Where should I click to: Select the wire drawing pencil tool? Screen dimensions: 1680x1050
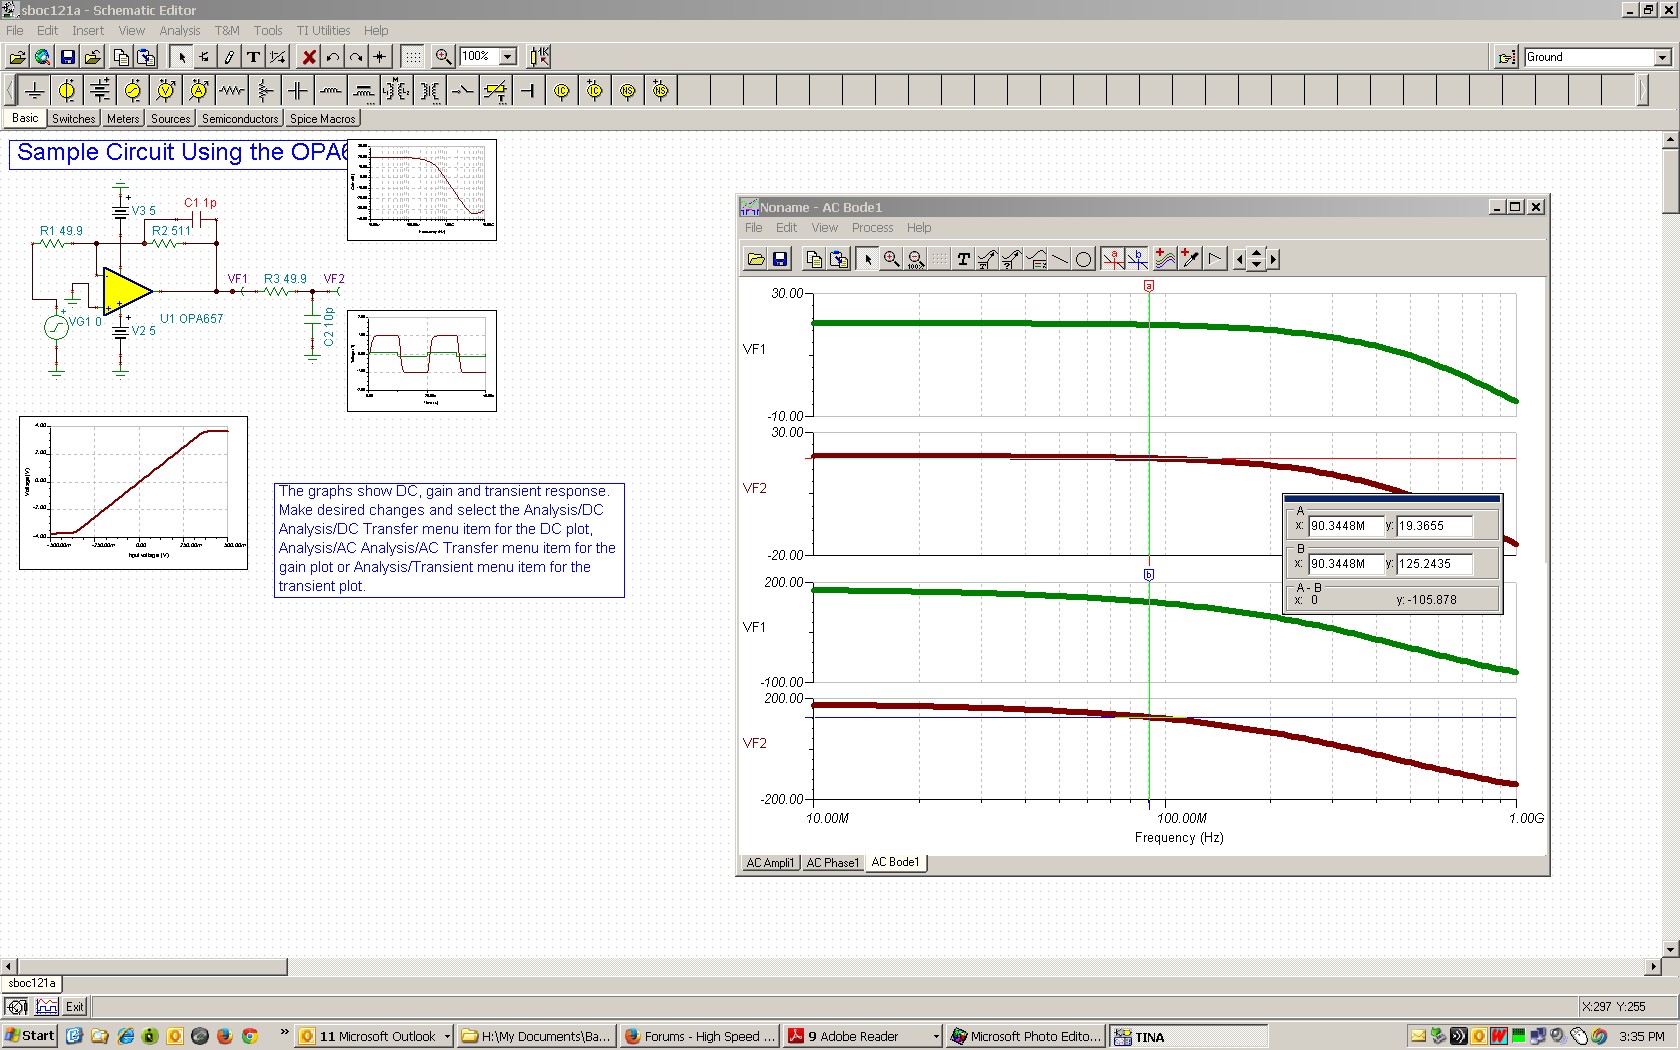point(229,57)
